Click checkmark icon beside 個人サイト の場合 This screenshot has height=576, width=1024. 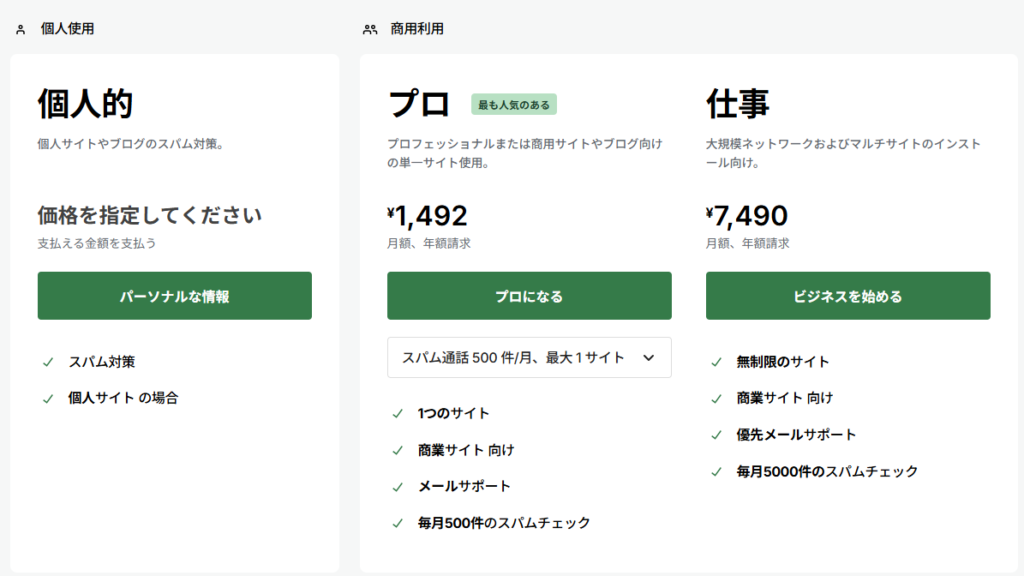[x=48, y=398]
